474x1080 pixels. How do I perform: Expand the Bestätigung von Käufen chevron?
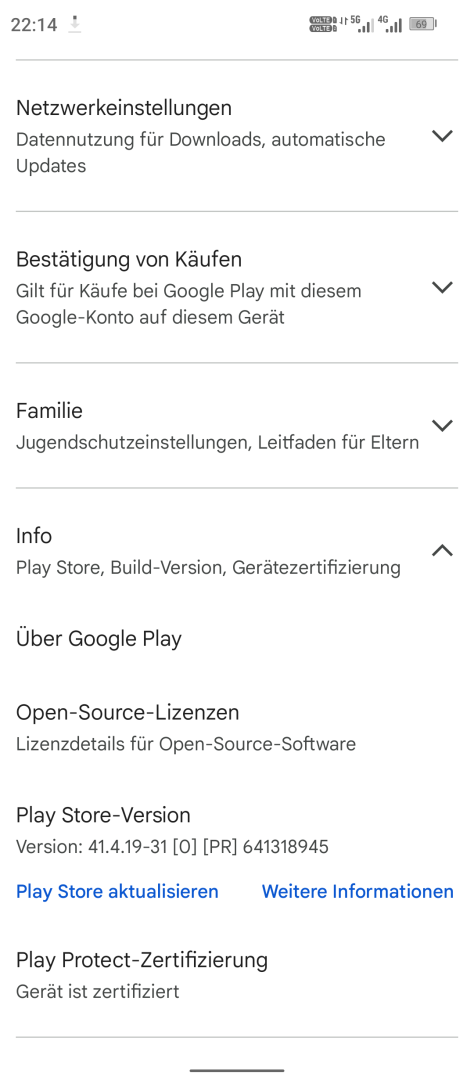click(x=442, y=287)
